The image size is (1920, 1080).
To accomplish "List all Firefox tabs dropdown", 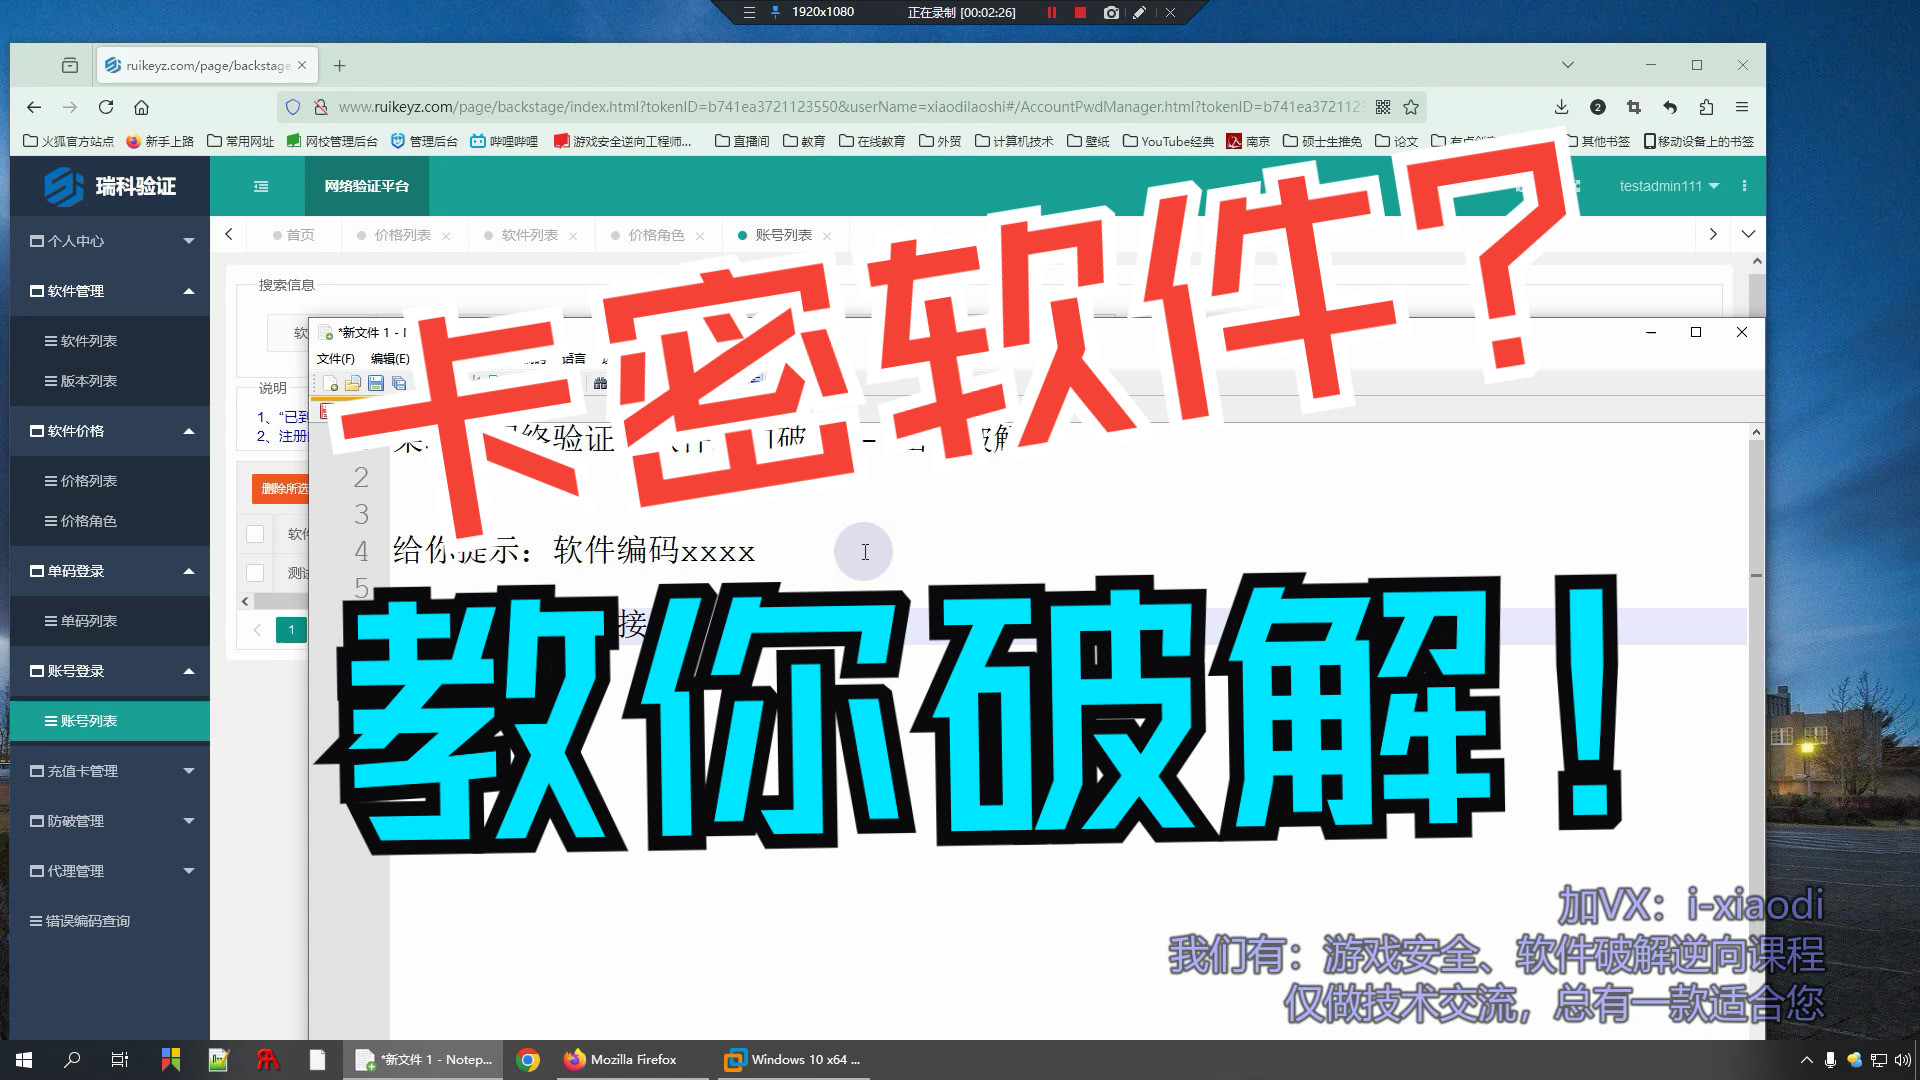I will tap(1568, 65).
